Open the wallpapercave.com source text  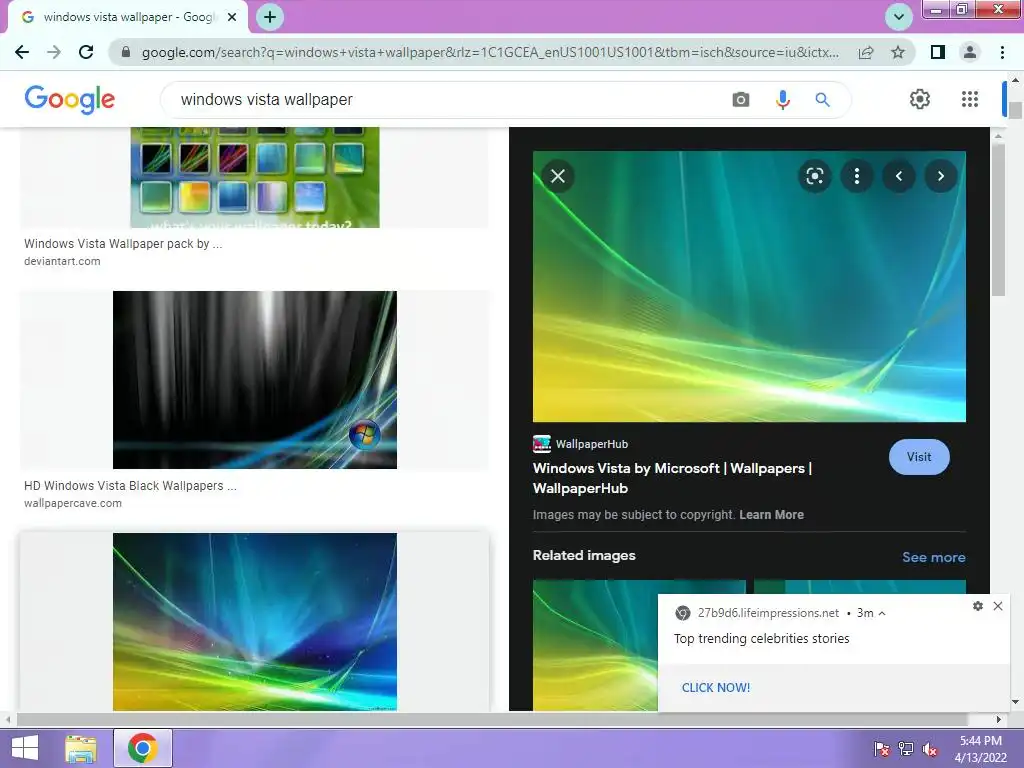pyautogui.click(x=72, y=504)
